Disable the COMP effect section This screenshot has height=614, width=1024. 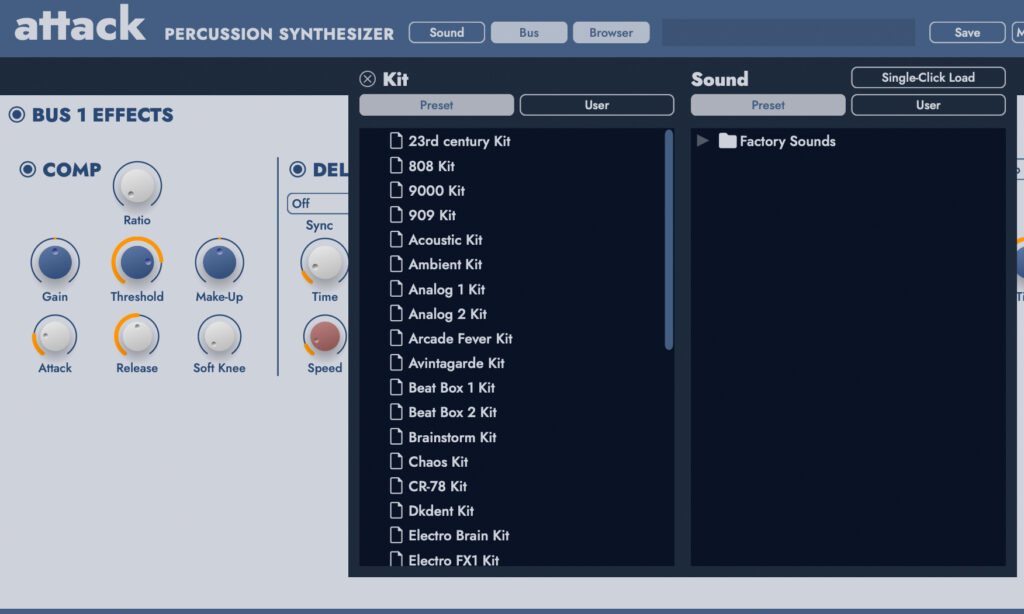point(28,170)
